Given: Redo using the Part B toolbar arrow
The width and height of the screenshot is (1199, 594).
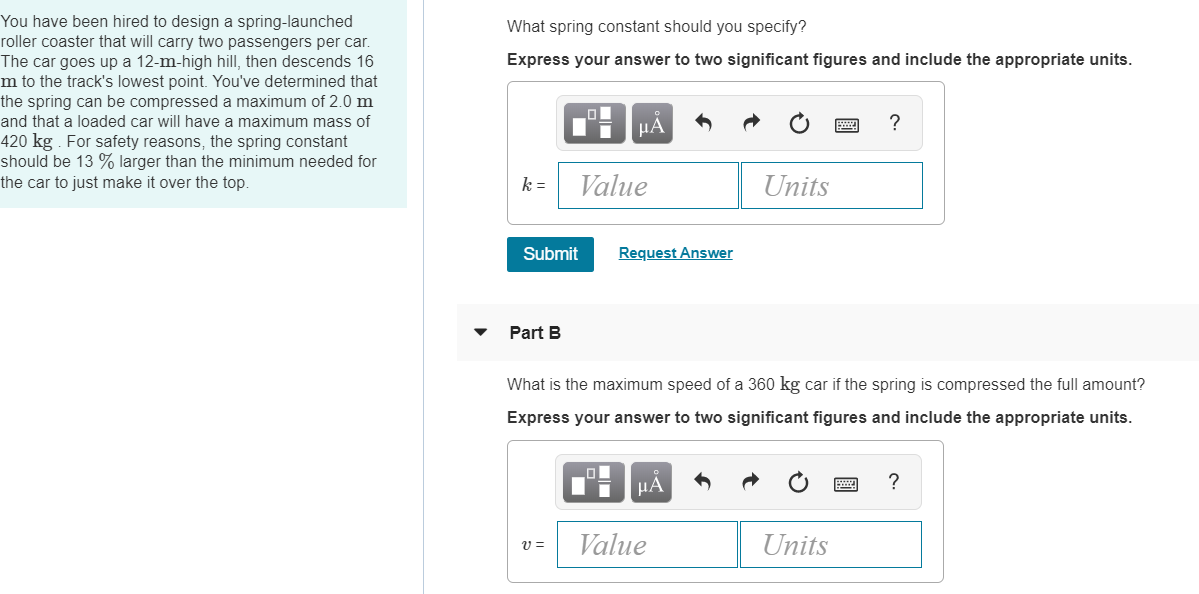Looking at the screenshot, I should click(x=749, y=481).
